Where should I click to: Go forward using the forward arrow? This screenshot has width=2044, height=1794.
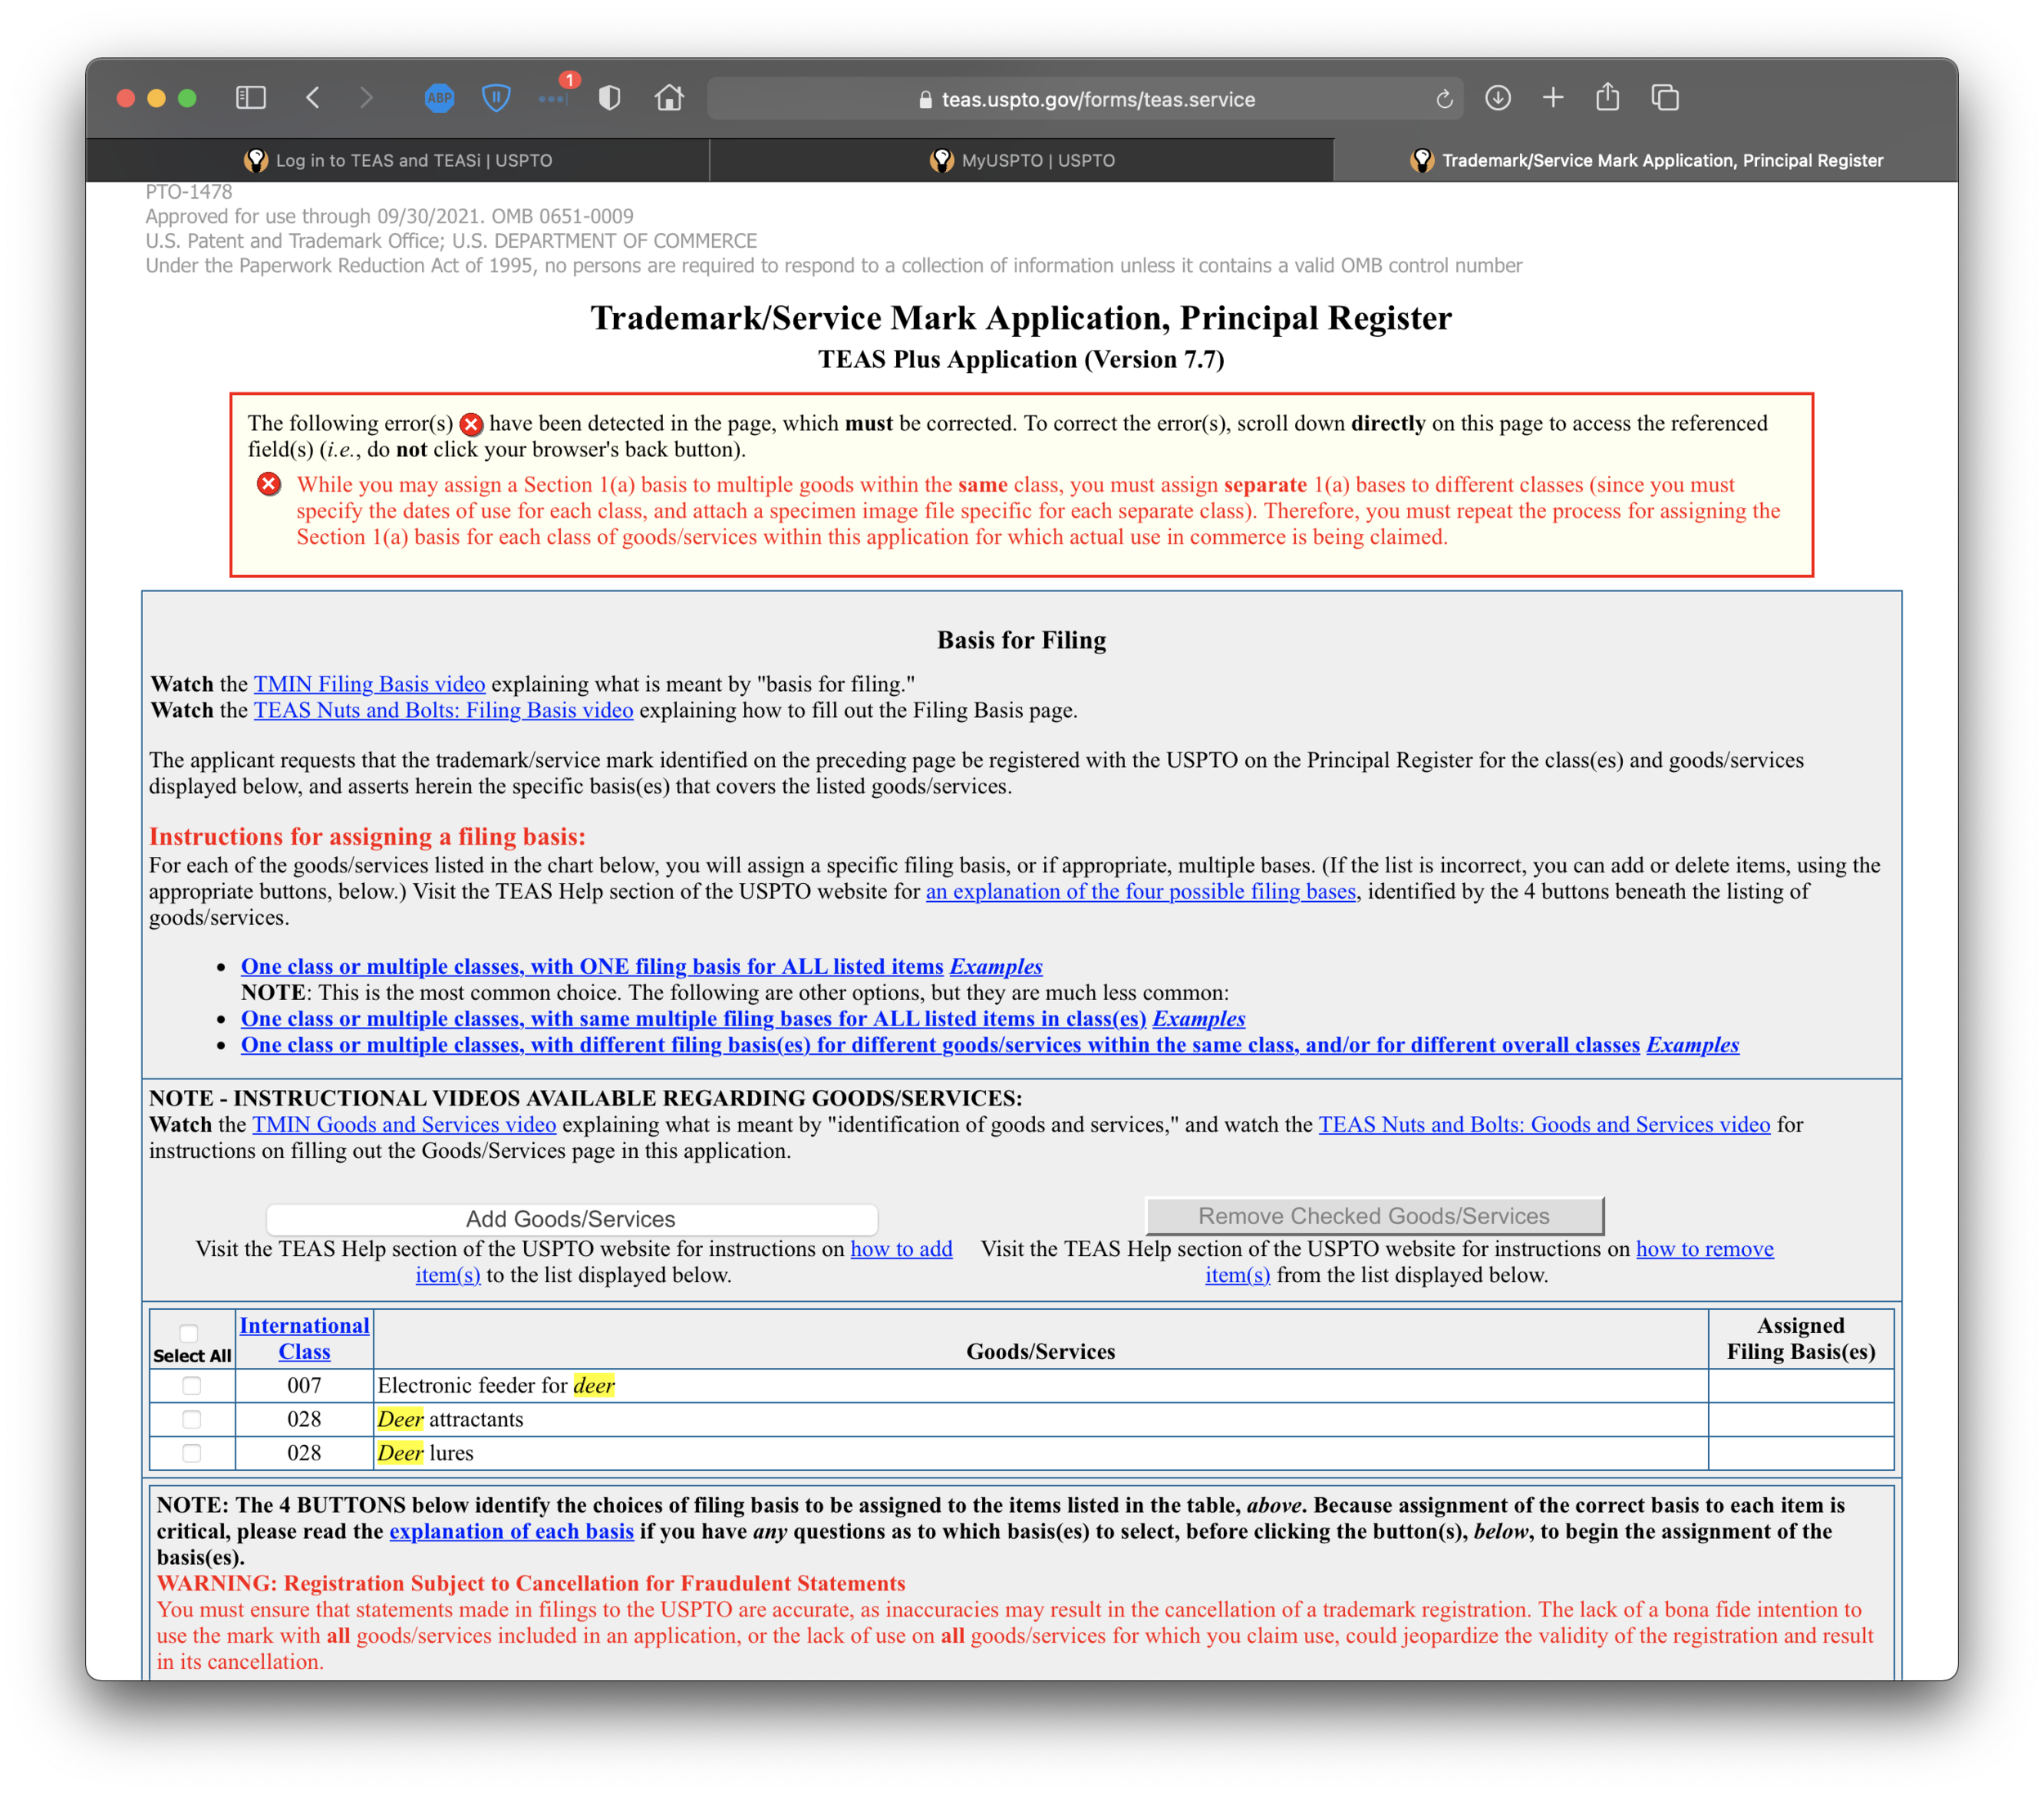366,98
